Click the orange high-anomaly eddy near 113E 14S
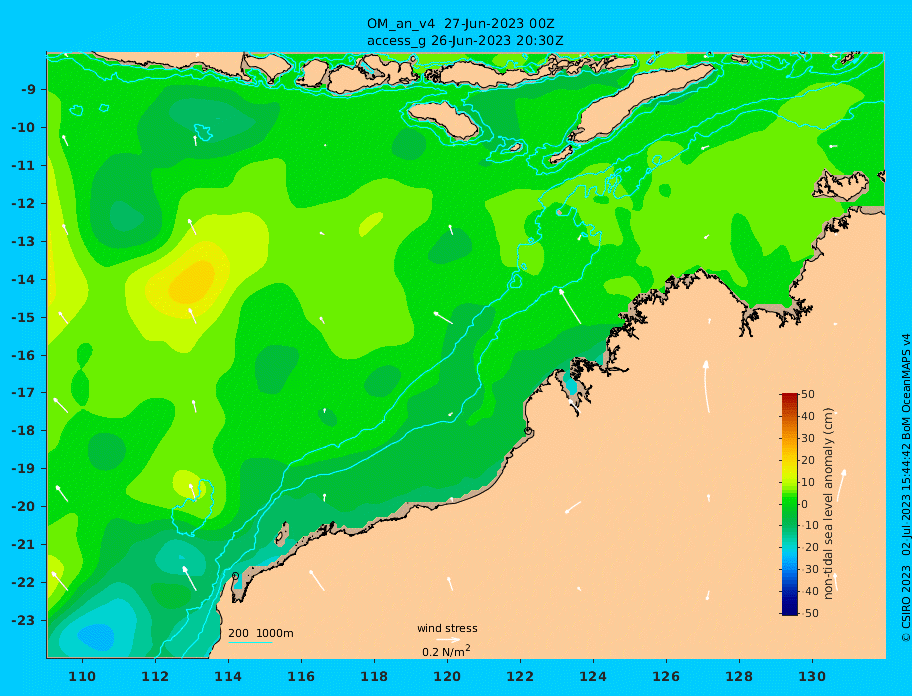 191,282
